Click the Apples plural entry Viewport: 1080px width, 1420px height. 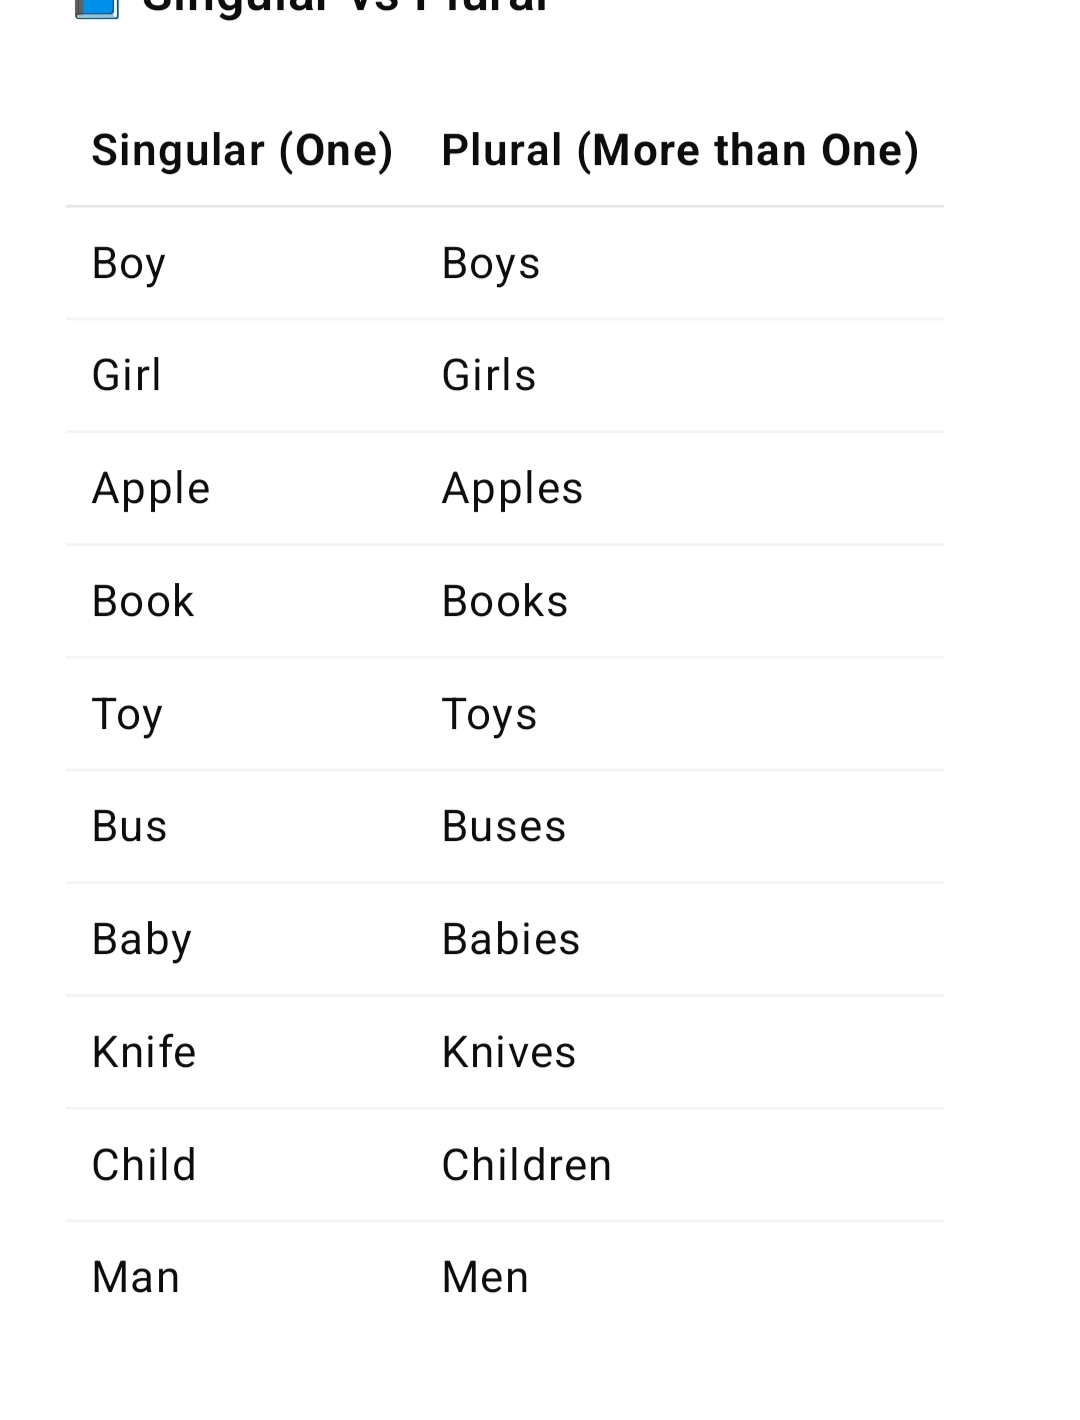point(512,489)
